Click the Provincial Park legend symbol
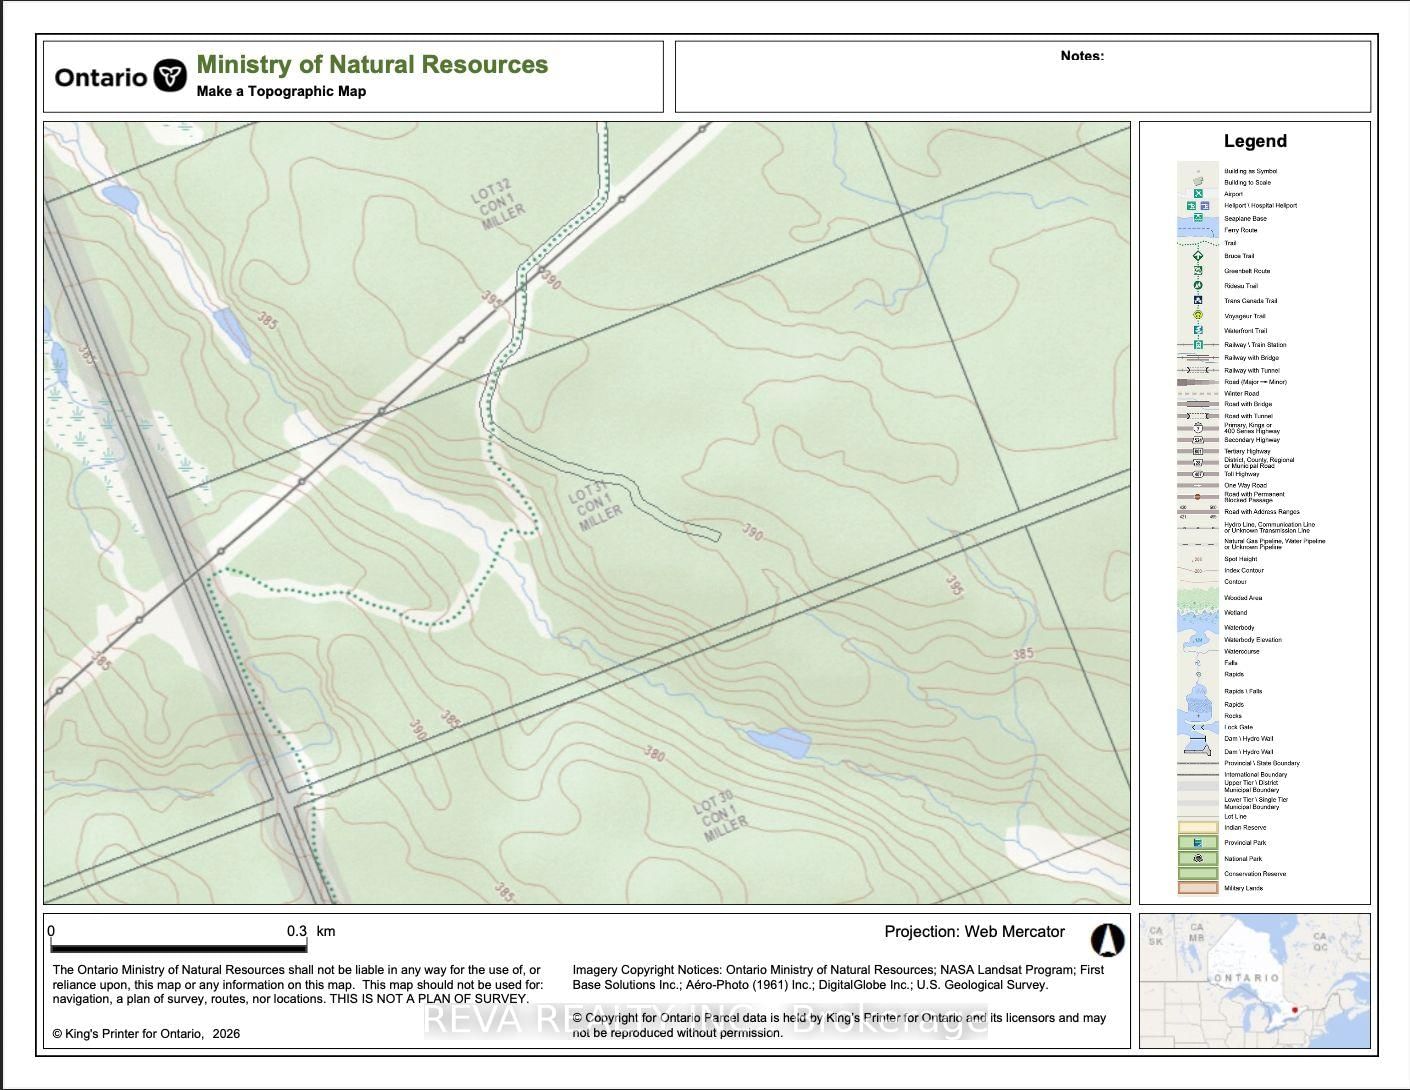 pyautogui.click(x=1198, y=842)
